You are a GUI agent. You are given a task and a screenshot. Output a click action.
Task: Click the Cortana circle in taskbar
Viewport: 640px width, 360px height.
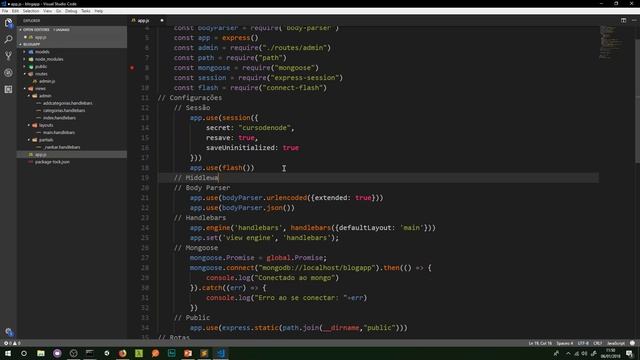24,353
